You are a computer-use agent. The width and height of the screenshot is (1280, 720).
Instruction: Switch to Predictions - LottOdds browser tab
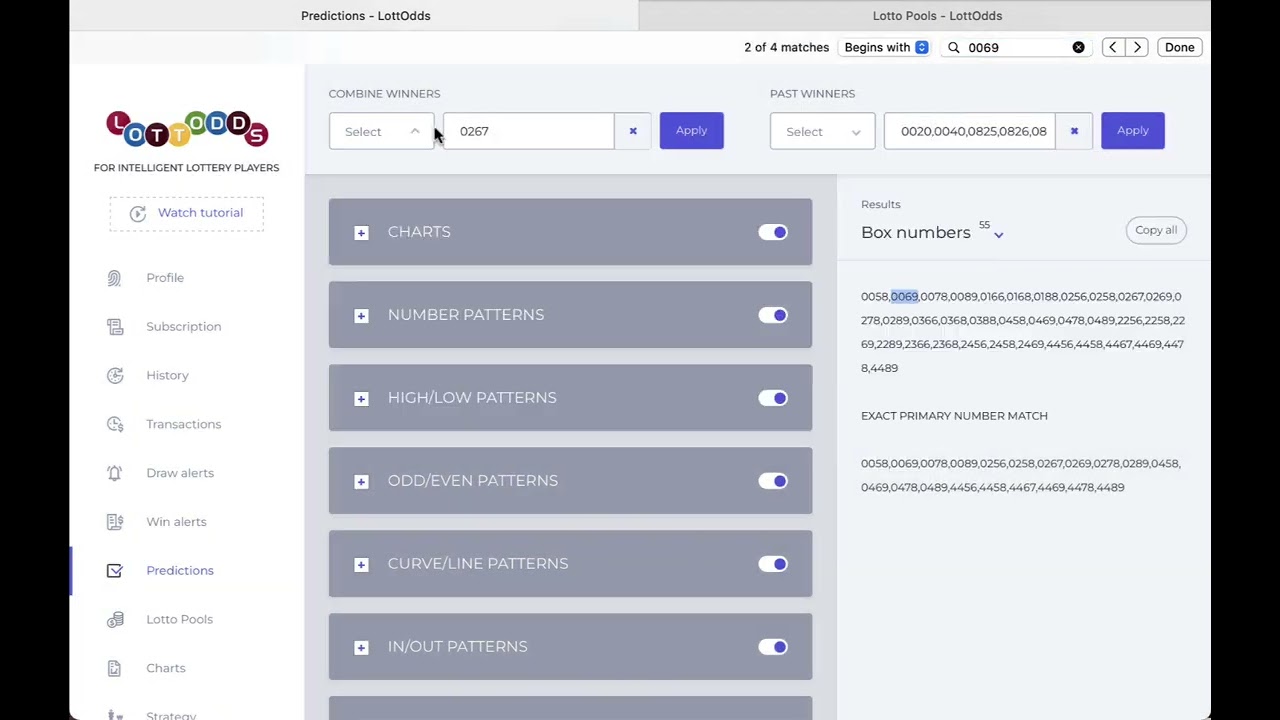(366, 15)
